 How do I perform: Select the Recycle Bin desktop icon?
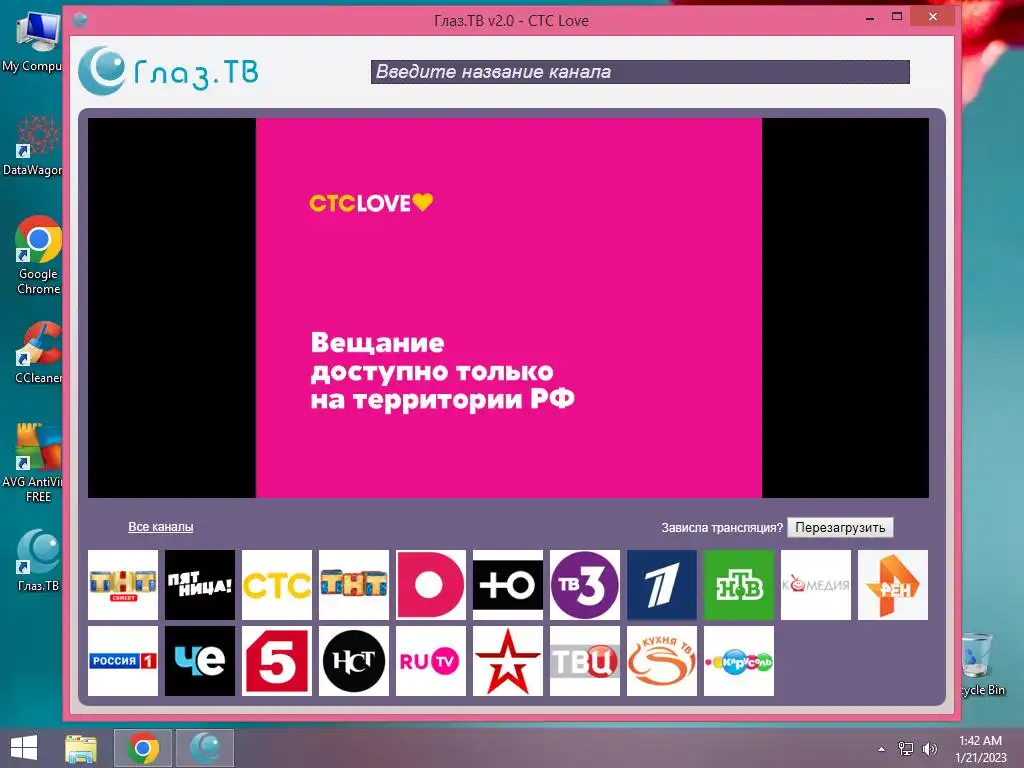(x=982, y=664)
